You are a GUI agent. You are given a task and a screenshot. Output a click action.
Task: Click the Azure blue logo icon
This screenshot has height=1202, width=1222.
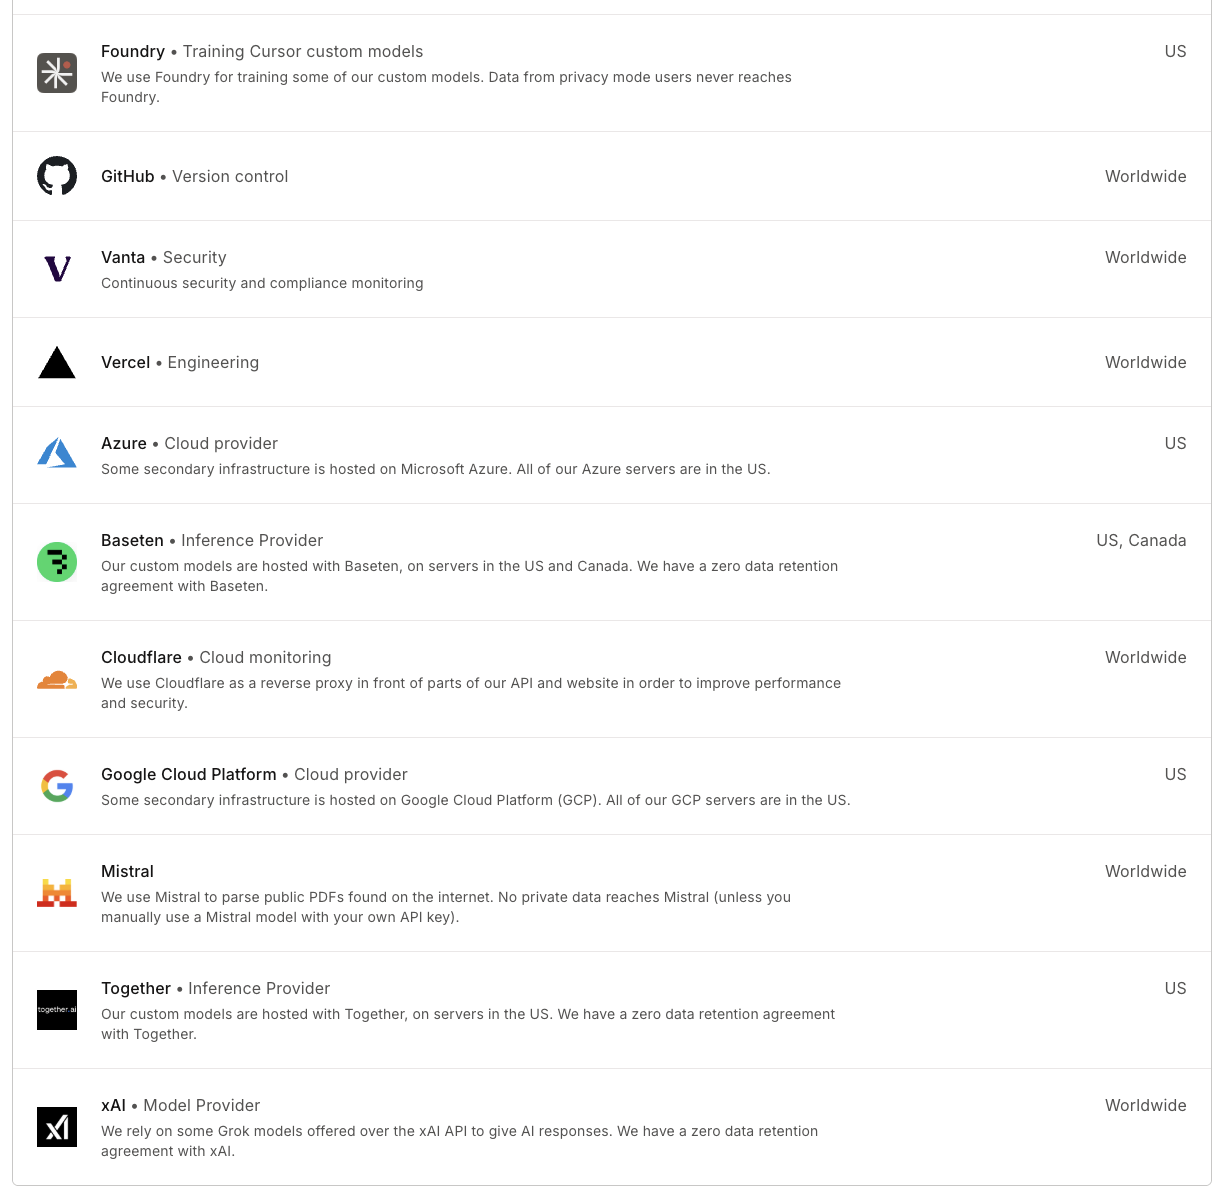point(57,455)
